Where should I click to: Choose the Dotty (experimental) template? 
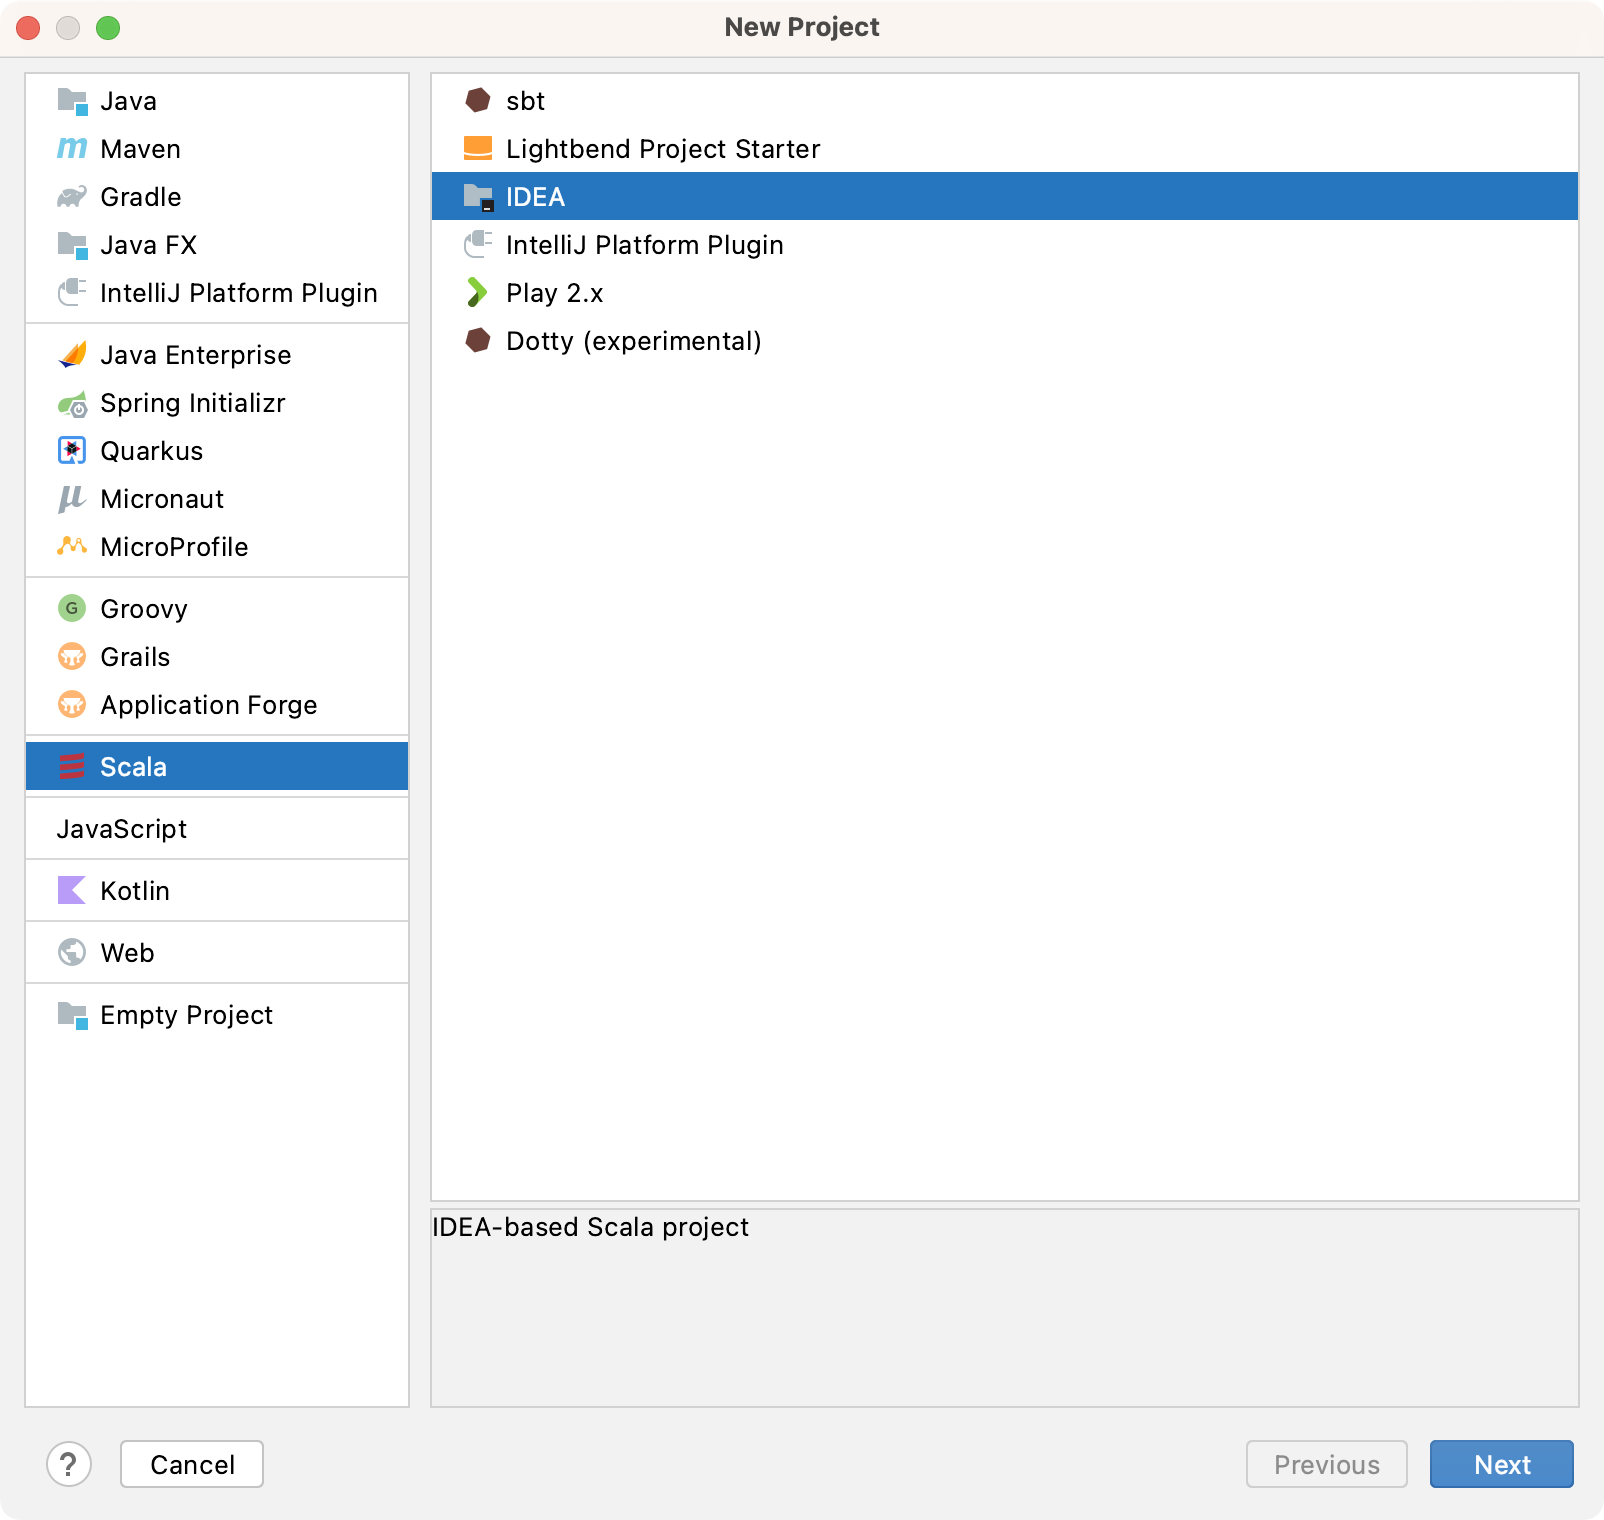(x=1005, y=341)
